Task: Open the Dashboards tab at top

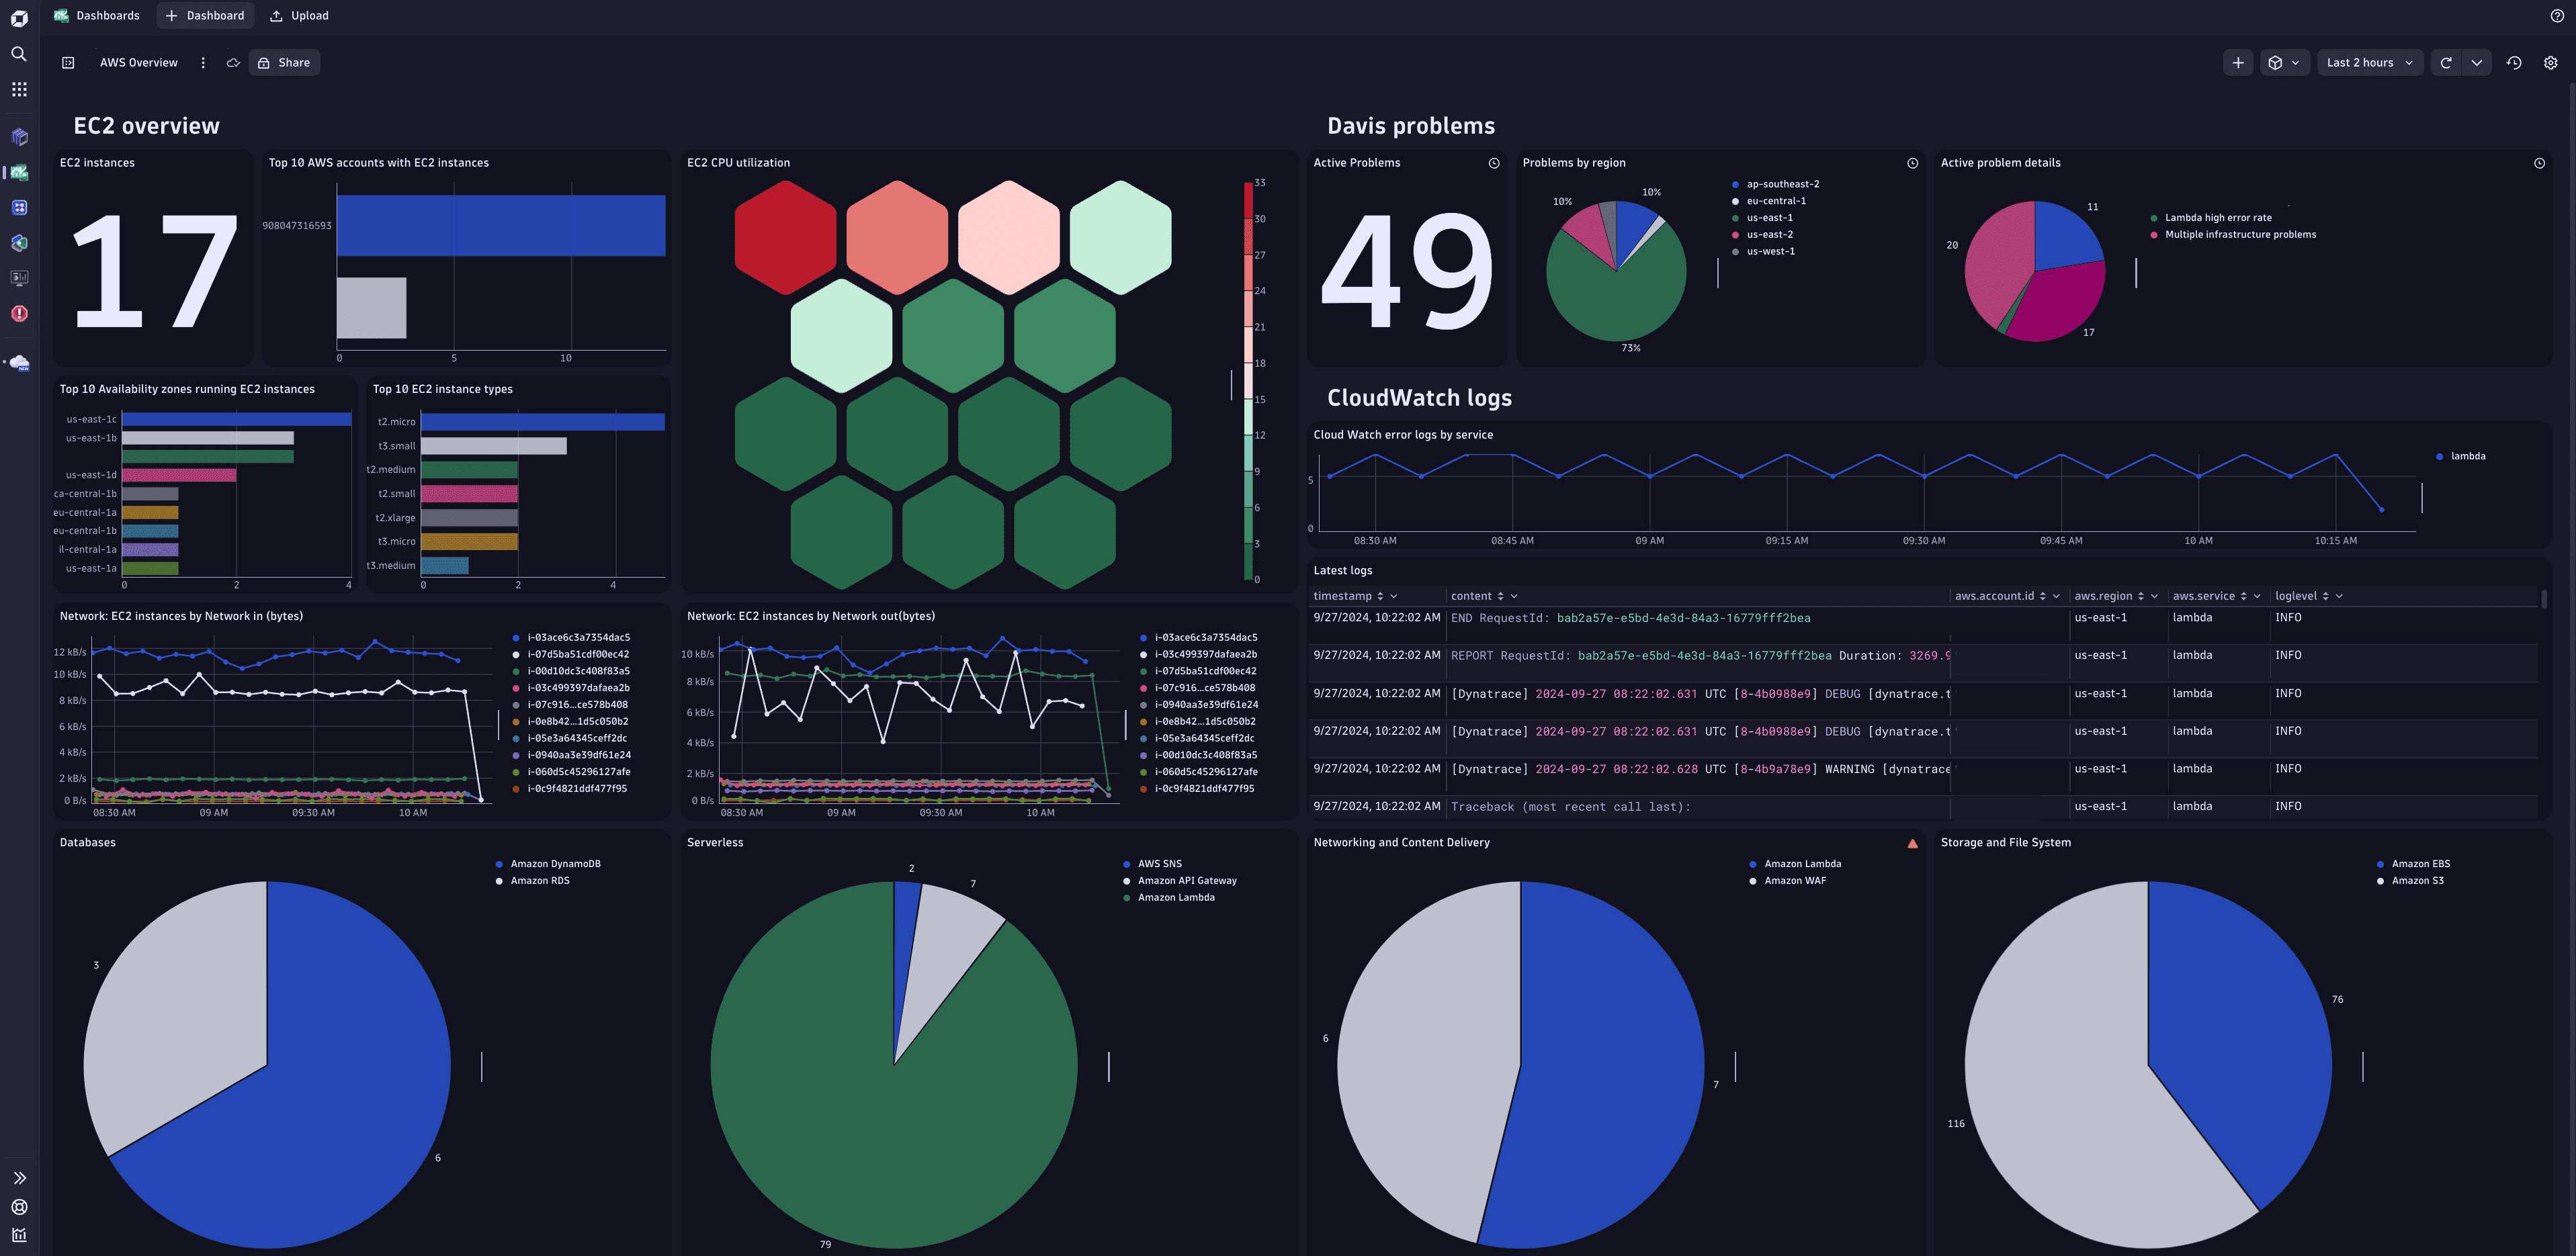Action: point(97,16)
